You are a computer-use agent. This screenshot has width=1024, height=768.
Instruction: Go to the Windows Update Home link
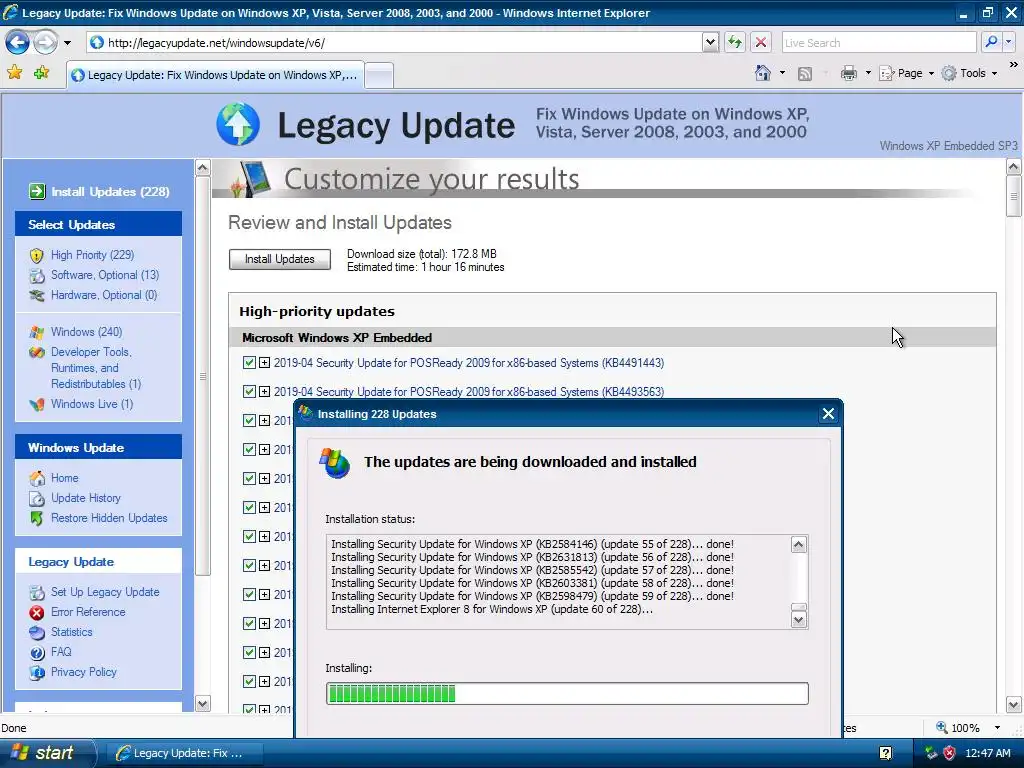65,478
